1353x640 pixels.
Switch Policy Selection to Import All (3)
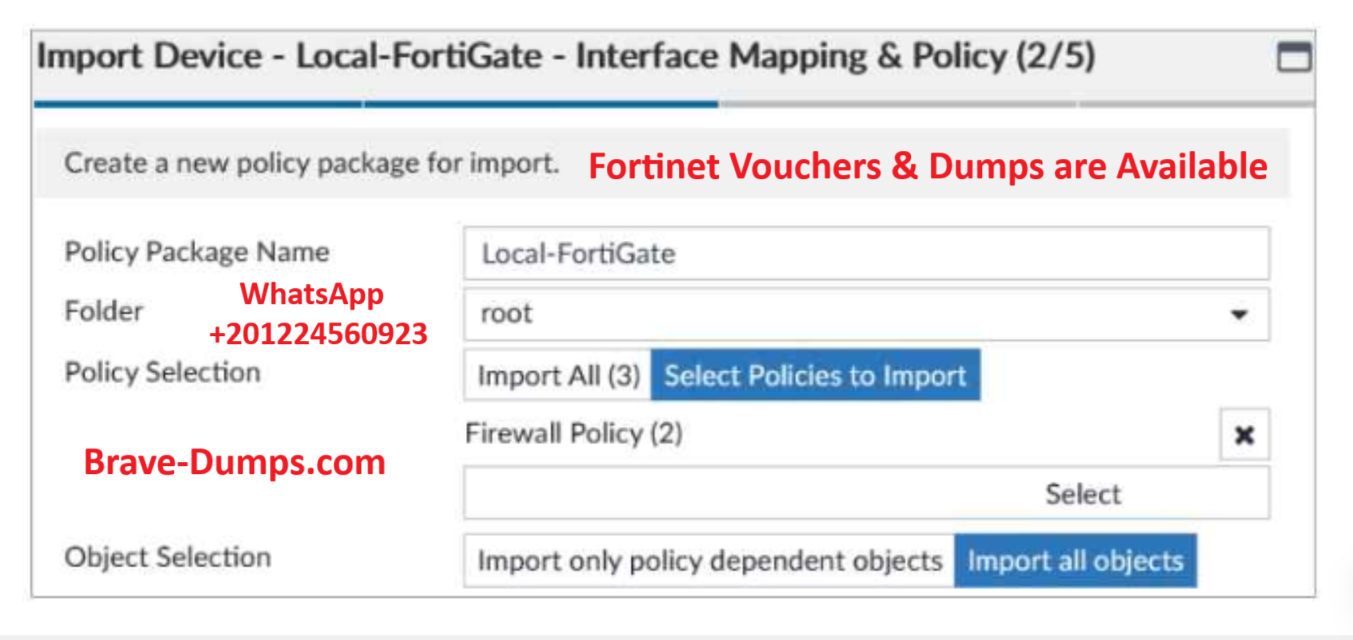tap(557, 376)
